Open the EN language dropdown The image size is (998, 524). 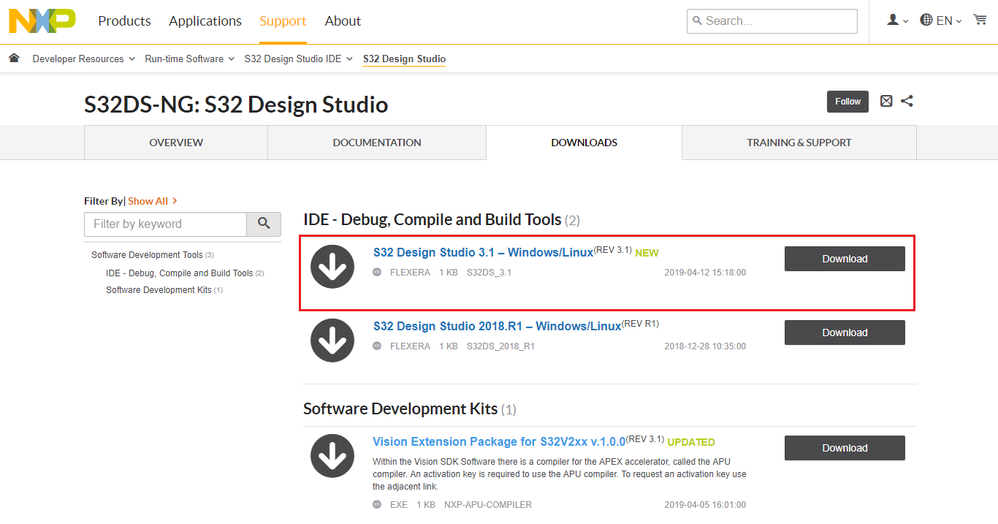coord(941,20)
